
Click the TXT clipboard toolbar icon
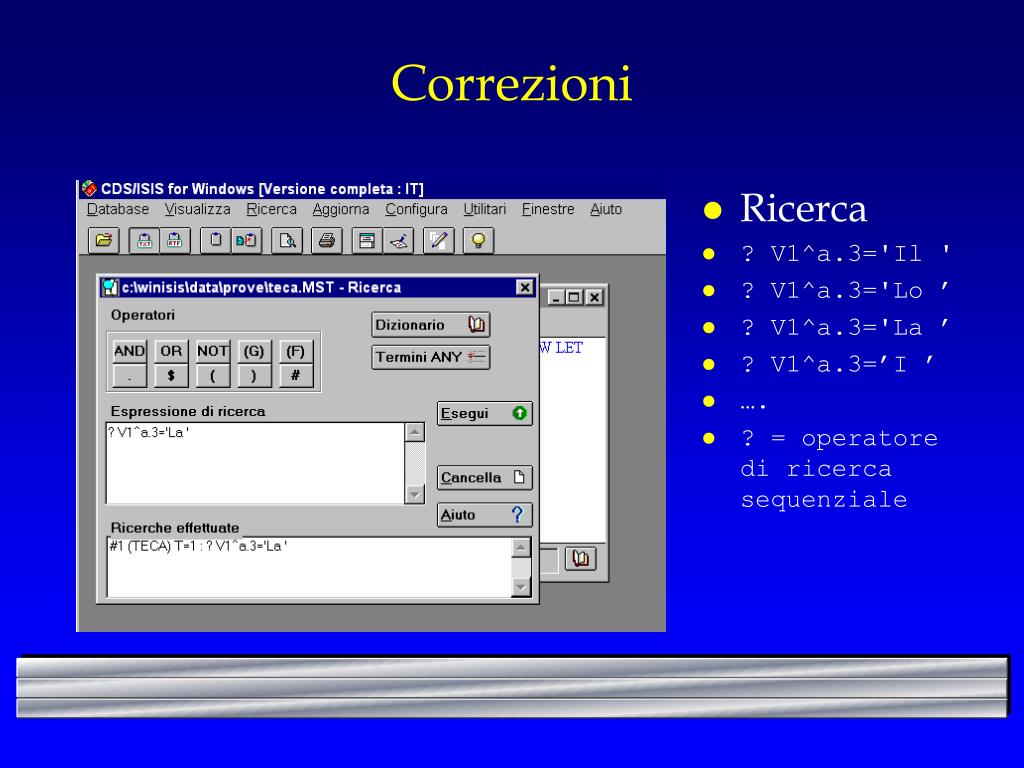coord(144,240)
